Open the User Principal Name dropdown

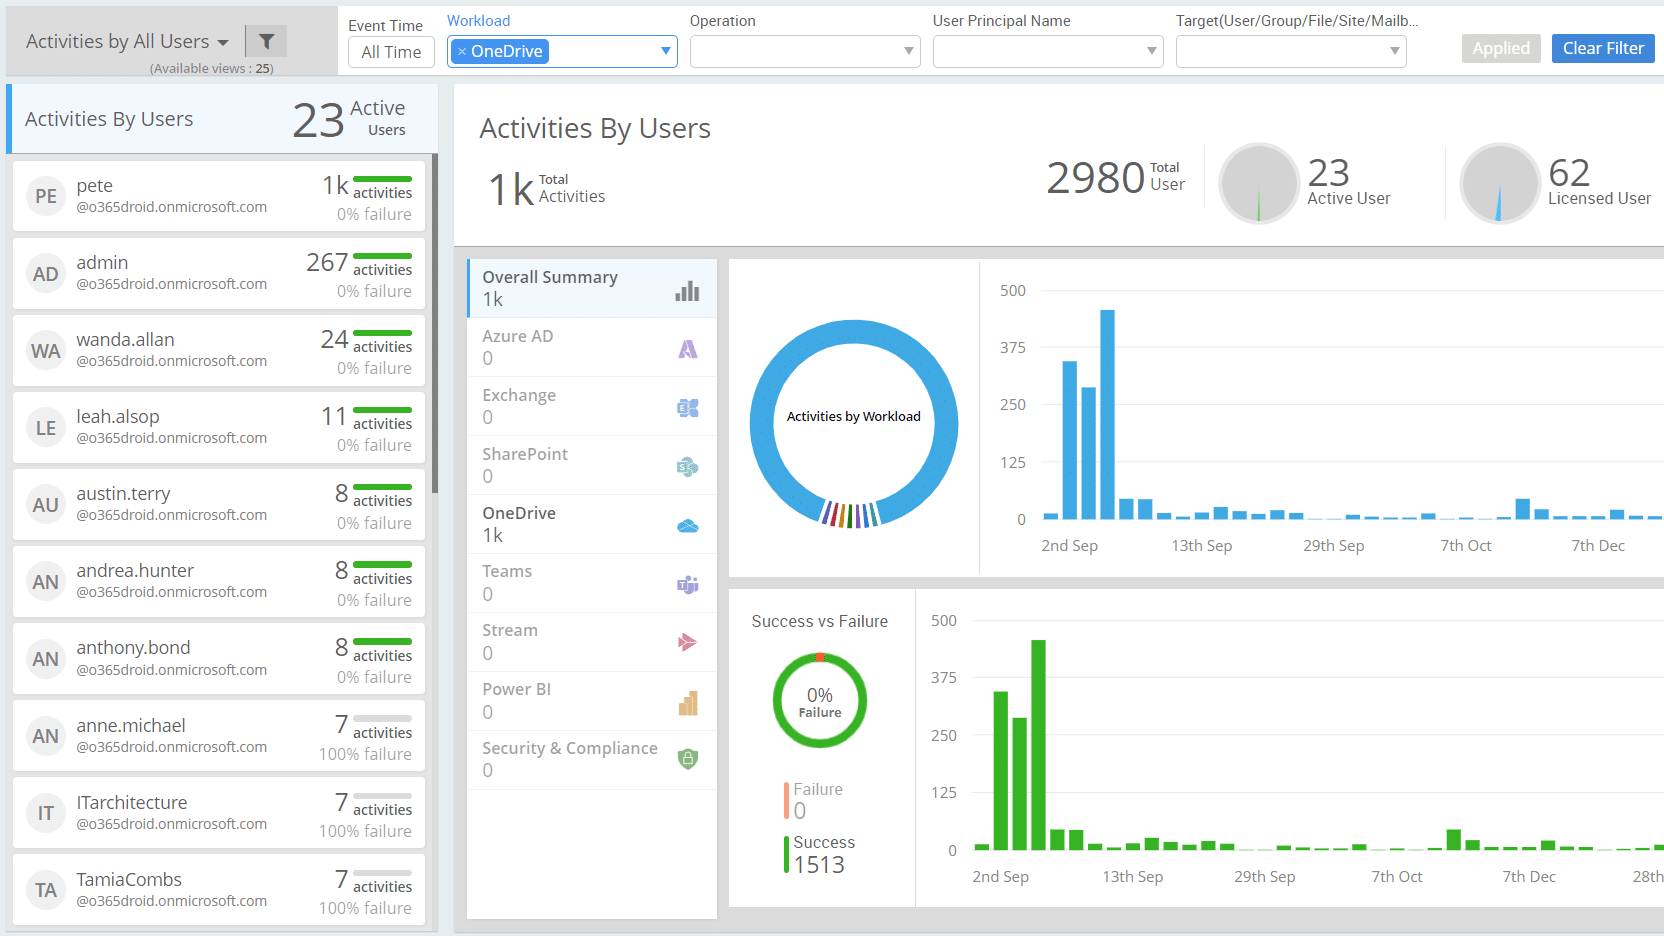point(1047,51)
